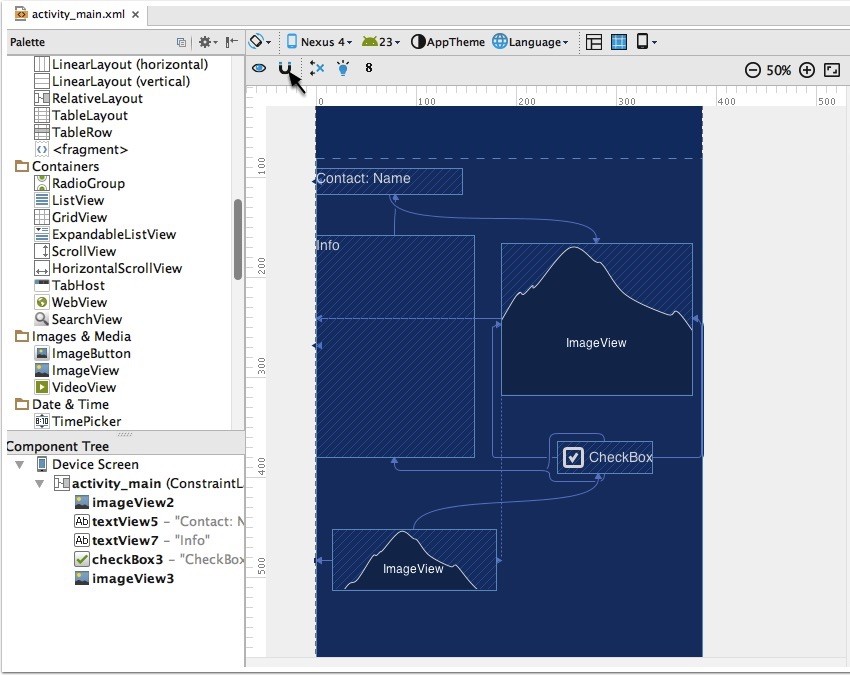
Task: Select Info text view on blueprint
Action: click(x=395, y=346)
